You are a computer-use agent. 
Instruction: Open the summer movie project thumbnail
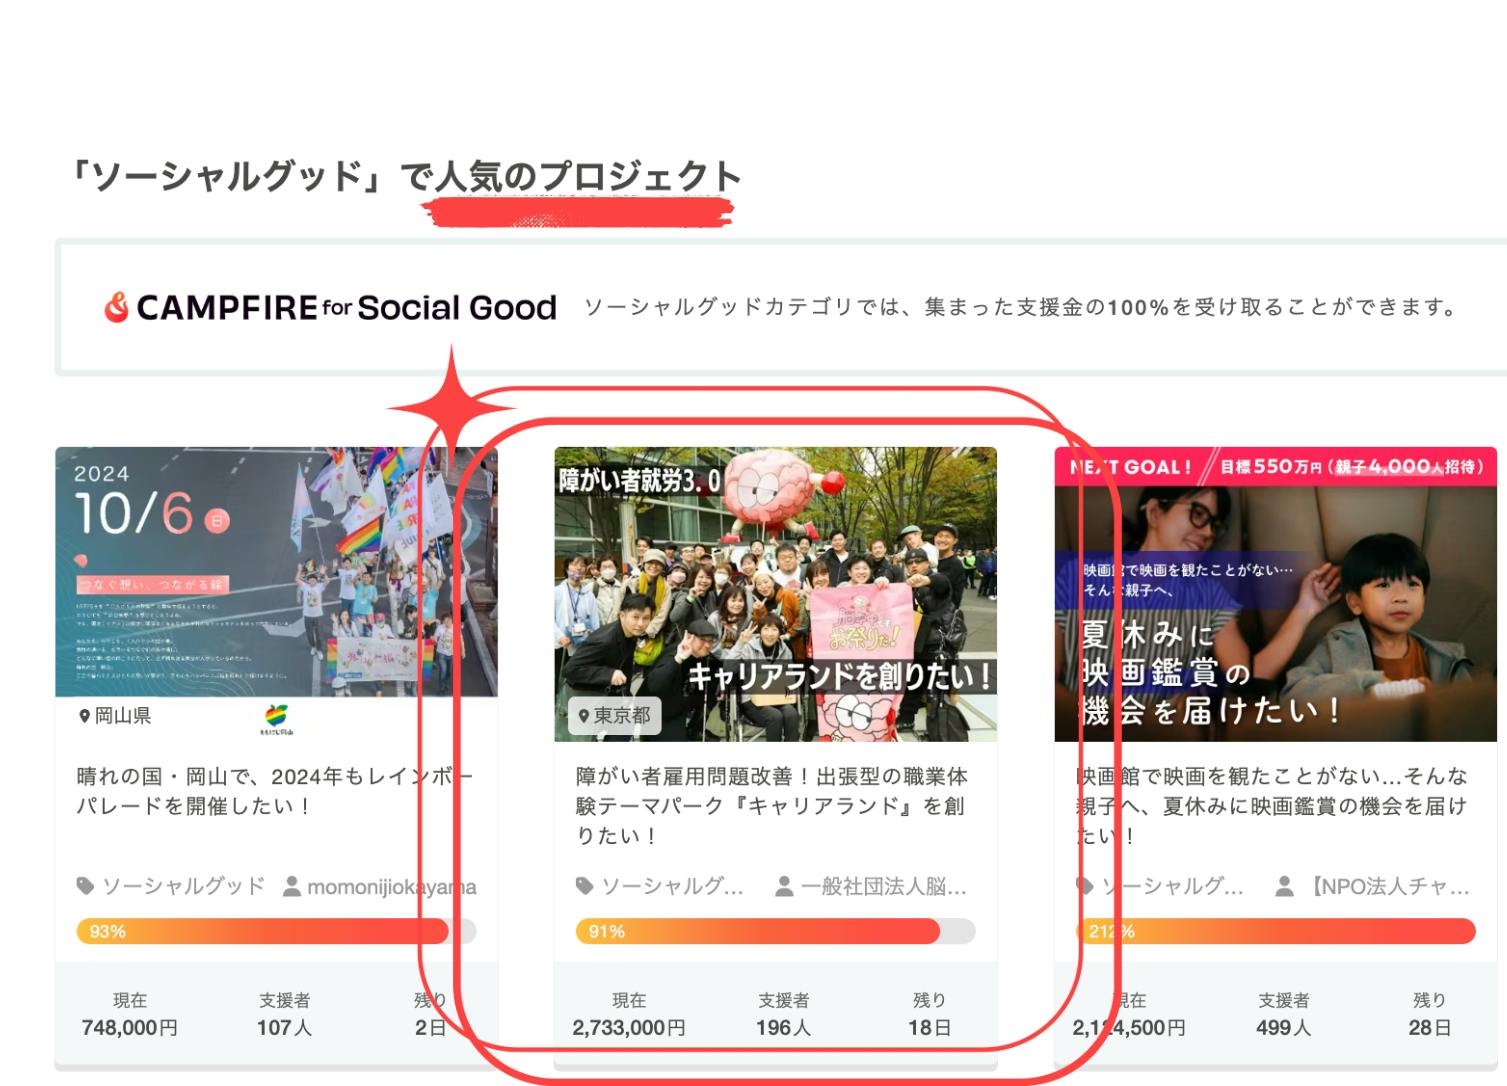(x=1275, y=594)
